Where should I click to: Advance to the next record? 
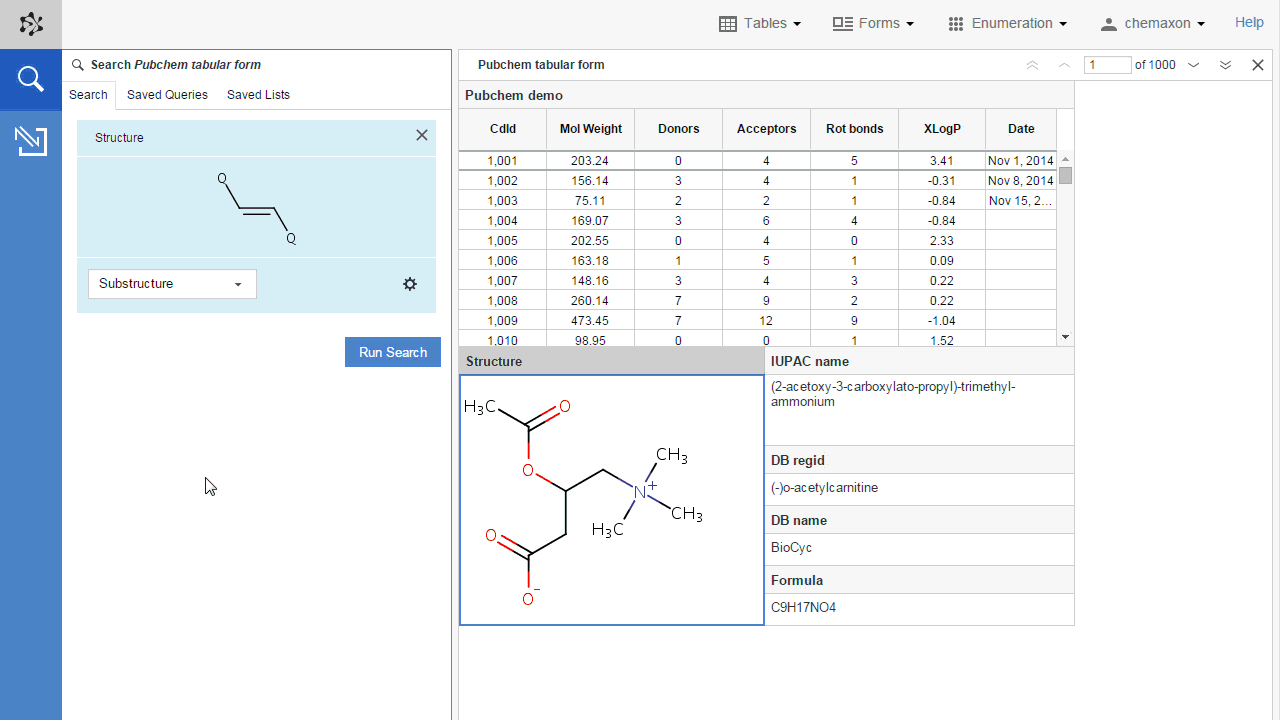(1193, 65)
